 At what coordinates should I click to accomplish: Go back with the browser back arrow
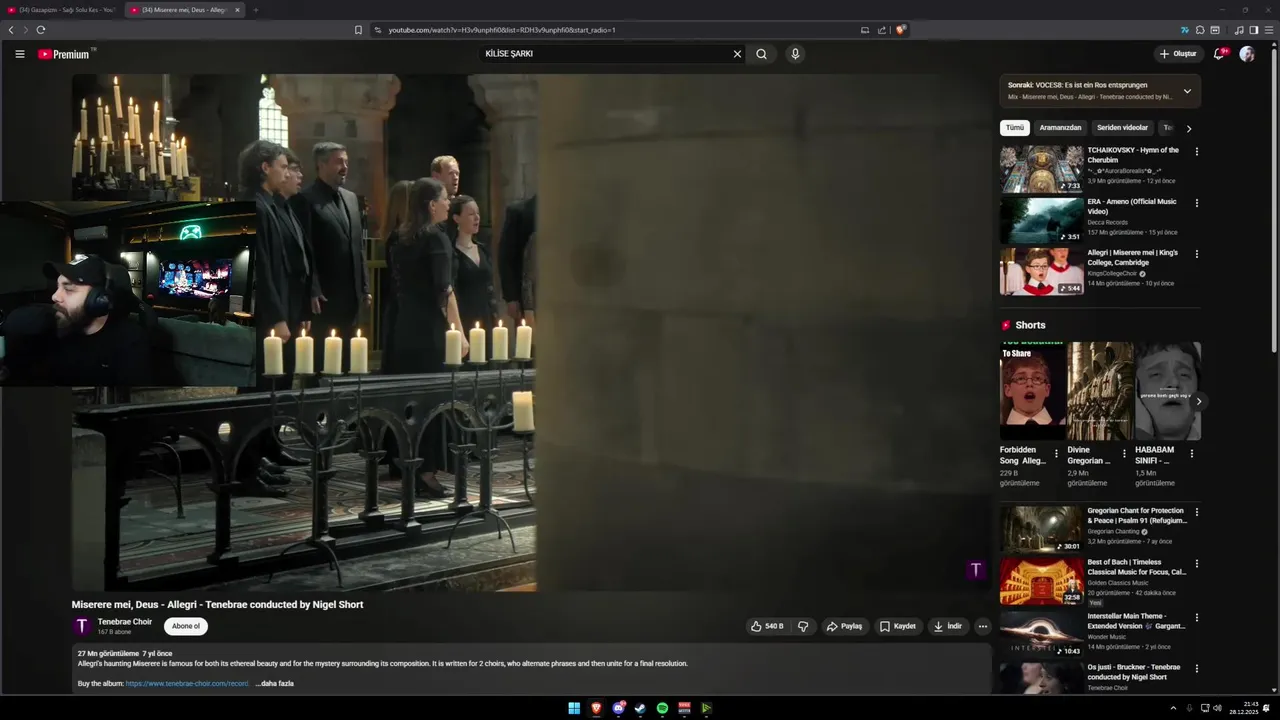click(x=11, y=30)
